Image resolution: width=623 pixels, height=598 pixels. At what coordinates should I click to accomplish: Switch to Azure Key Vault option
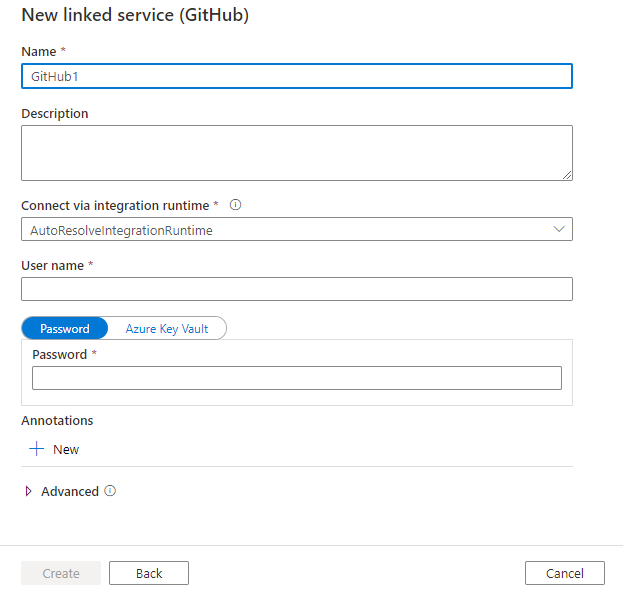click(x=167, y=328)
